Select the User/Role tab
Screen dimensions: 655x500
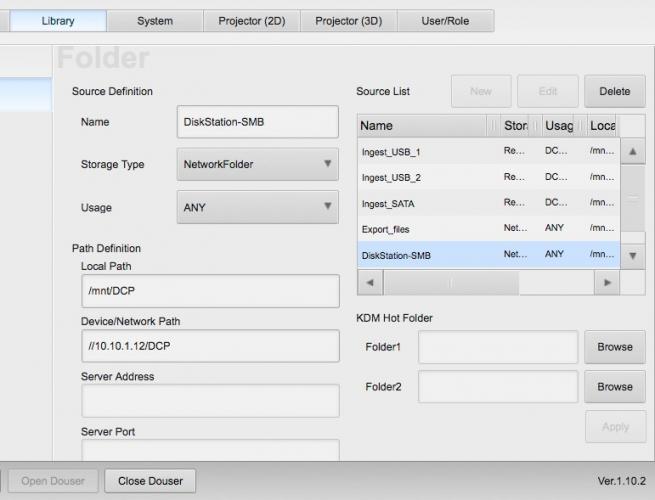click(x=445, y=21)
